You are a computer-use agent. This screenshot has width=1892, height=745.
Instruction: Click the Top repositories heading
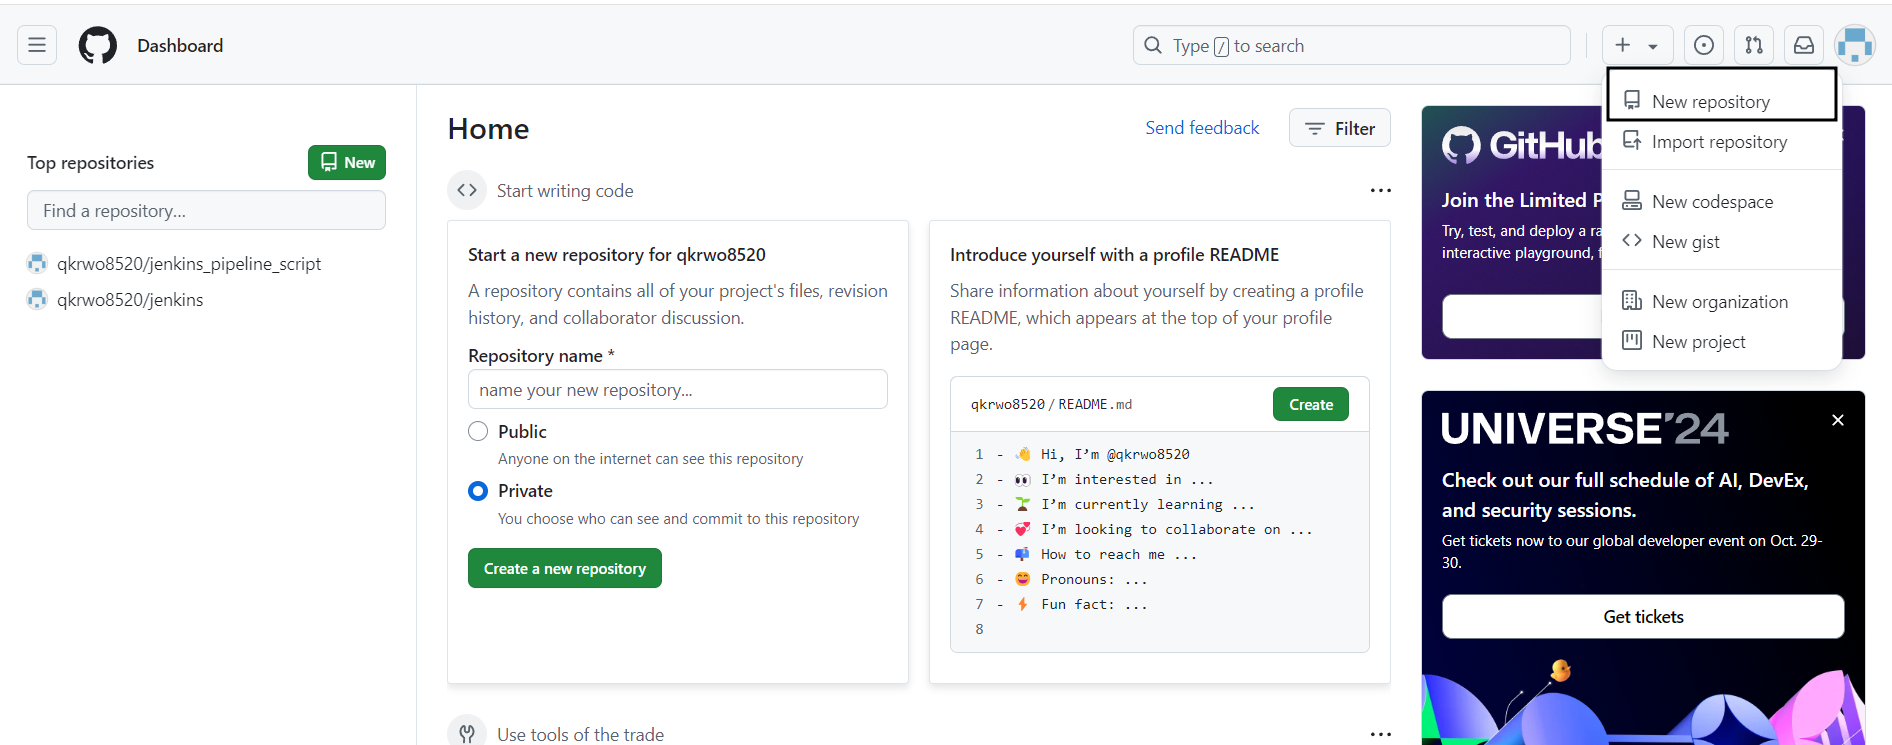[x=90, y=162]
